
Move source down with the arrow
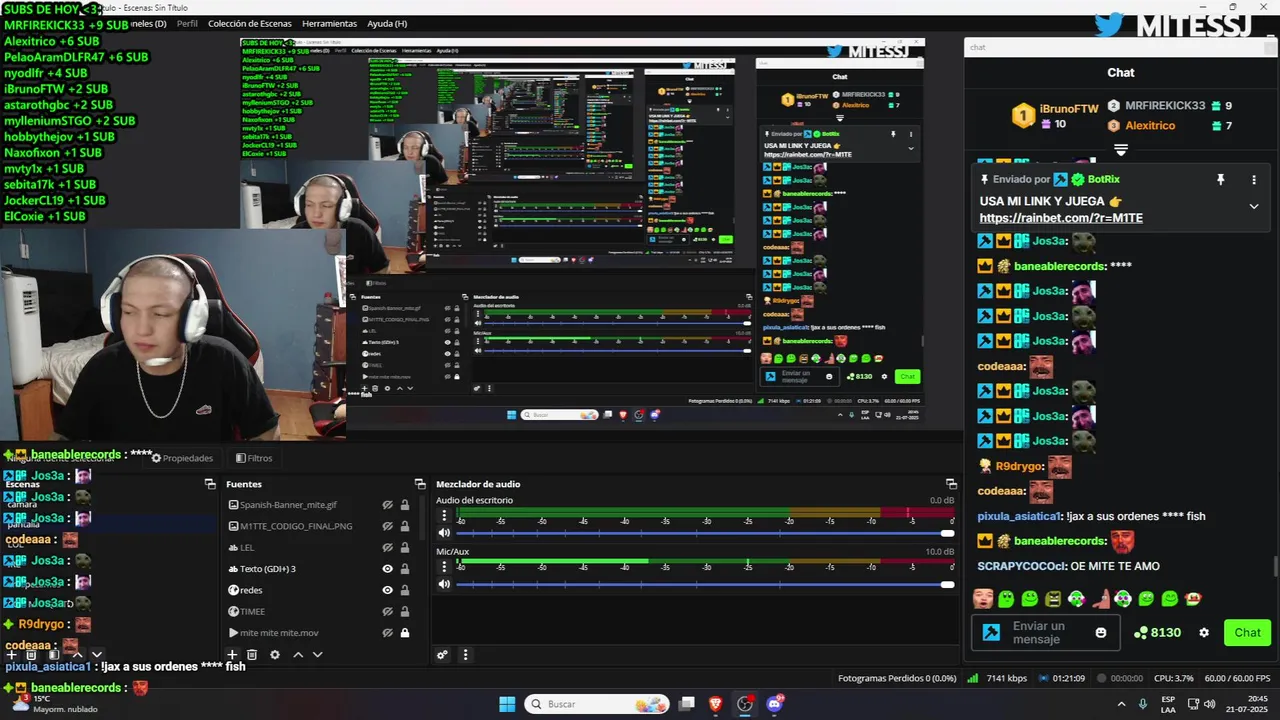point(318,655)
